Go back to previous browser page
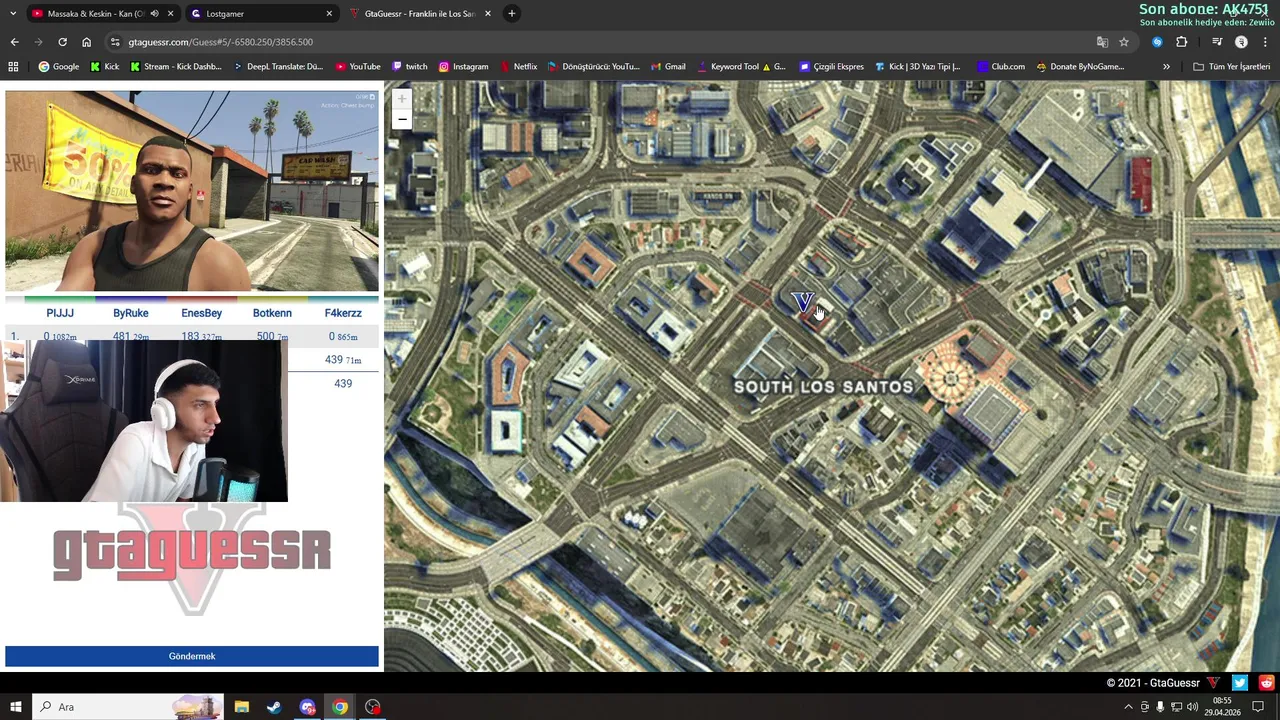The image size is (1280, 720). (x=14, y=42)
